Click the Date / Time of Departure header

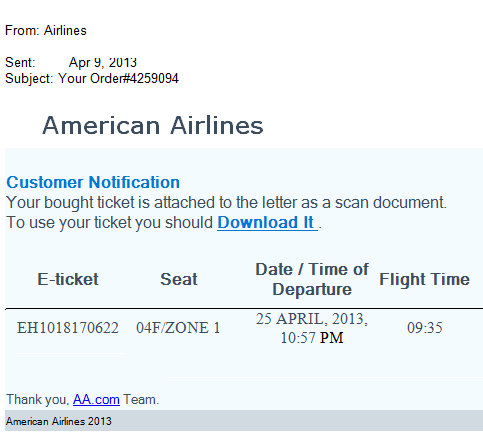(312, 279)
